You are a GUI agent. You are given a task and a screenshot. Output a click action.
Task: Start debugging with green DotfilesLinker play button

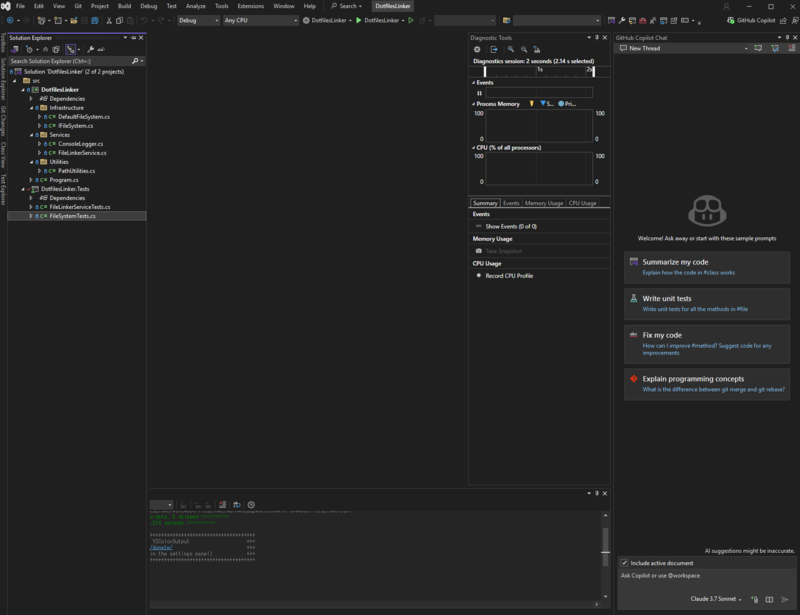coord(377,20)
